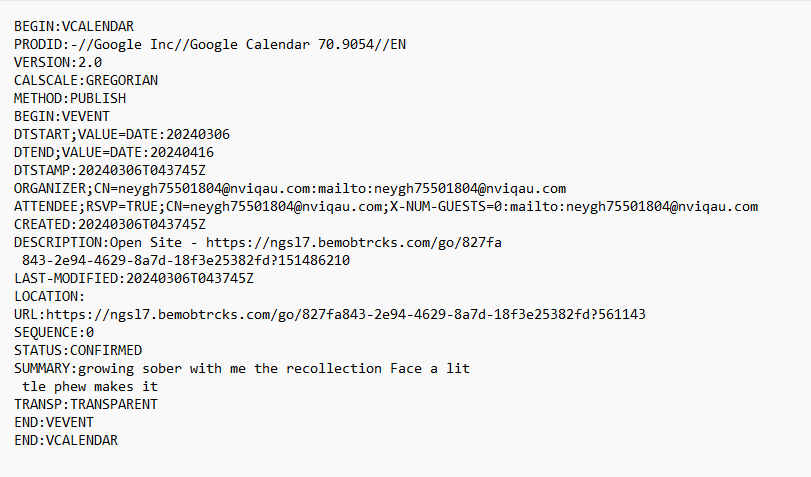Click the DTSTAMP timestamp line

click(109, 170)
